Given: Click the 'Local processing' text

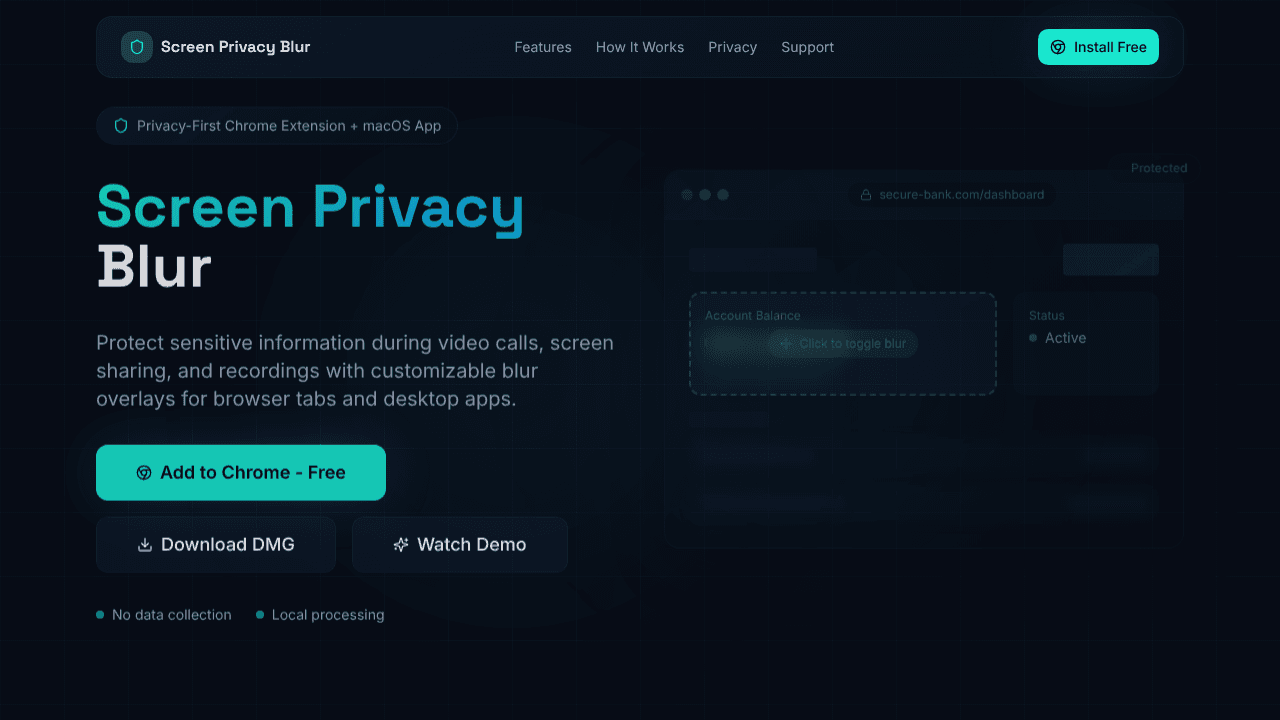Looking at the screenshot, I should point(328,615).
